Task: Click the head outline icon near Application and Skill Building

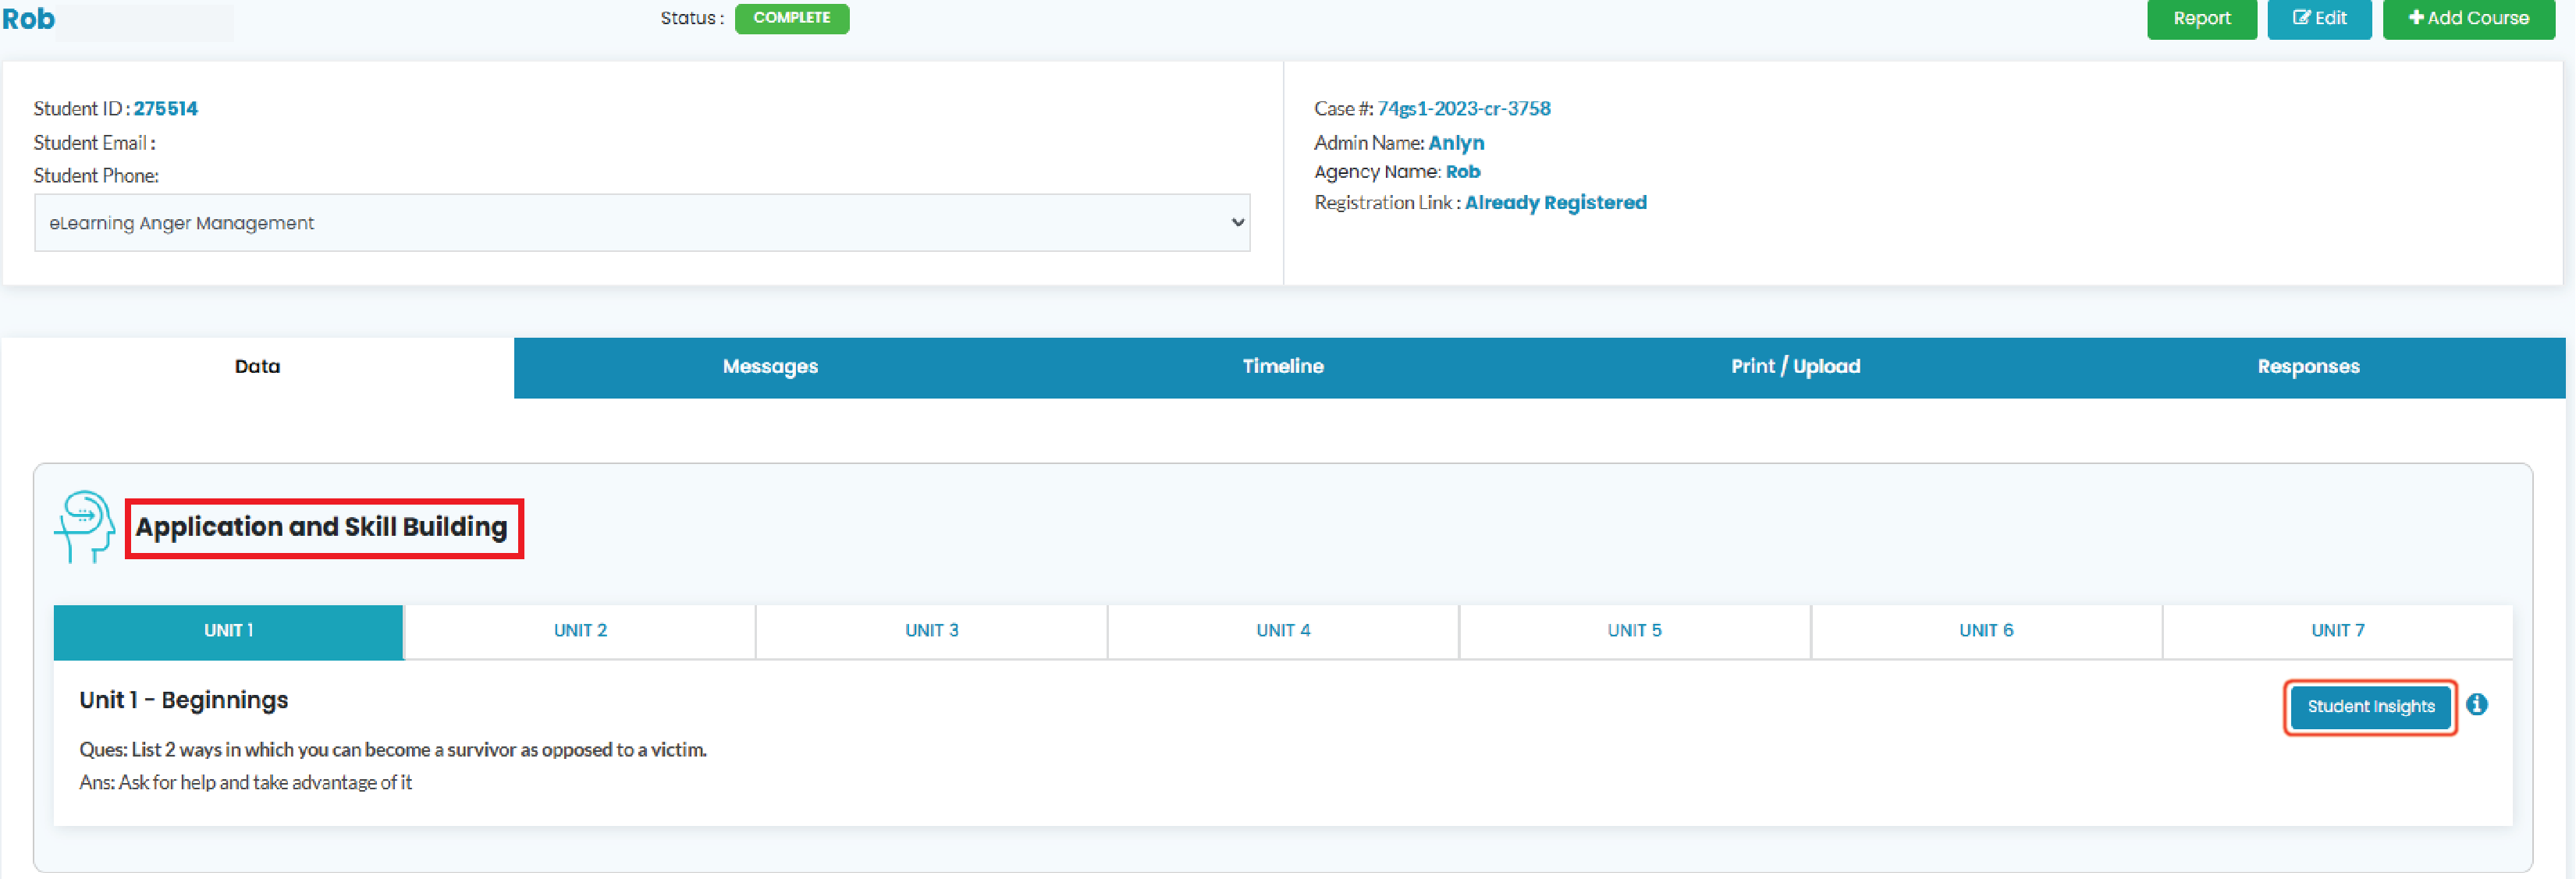Action: click(84, 528)
